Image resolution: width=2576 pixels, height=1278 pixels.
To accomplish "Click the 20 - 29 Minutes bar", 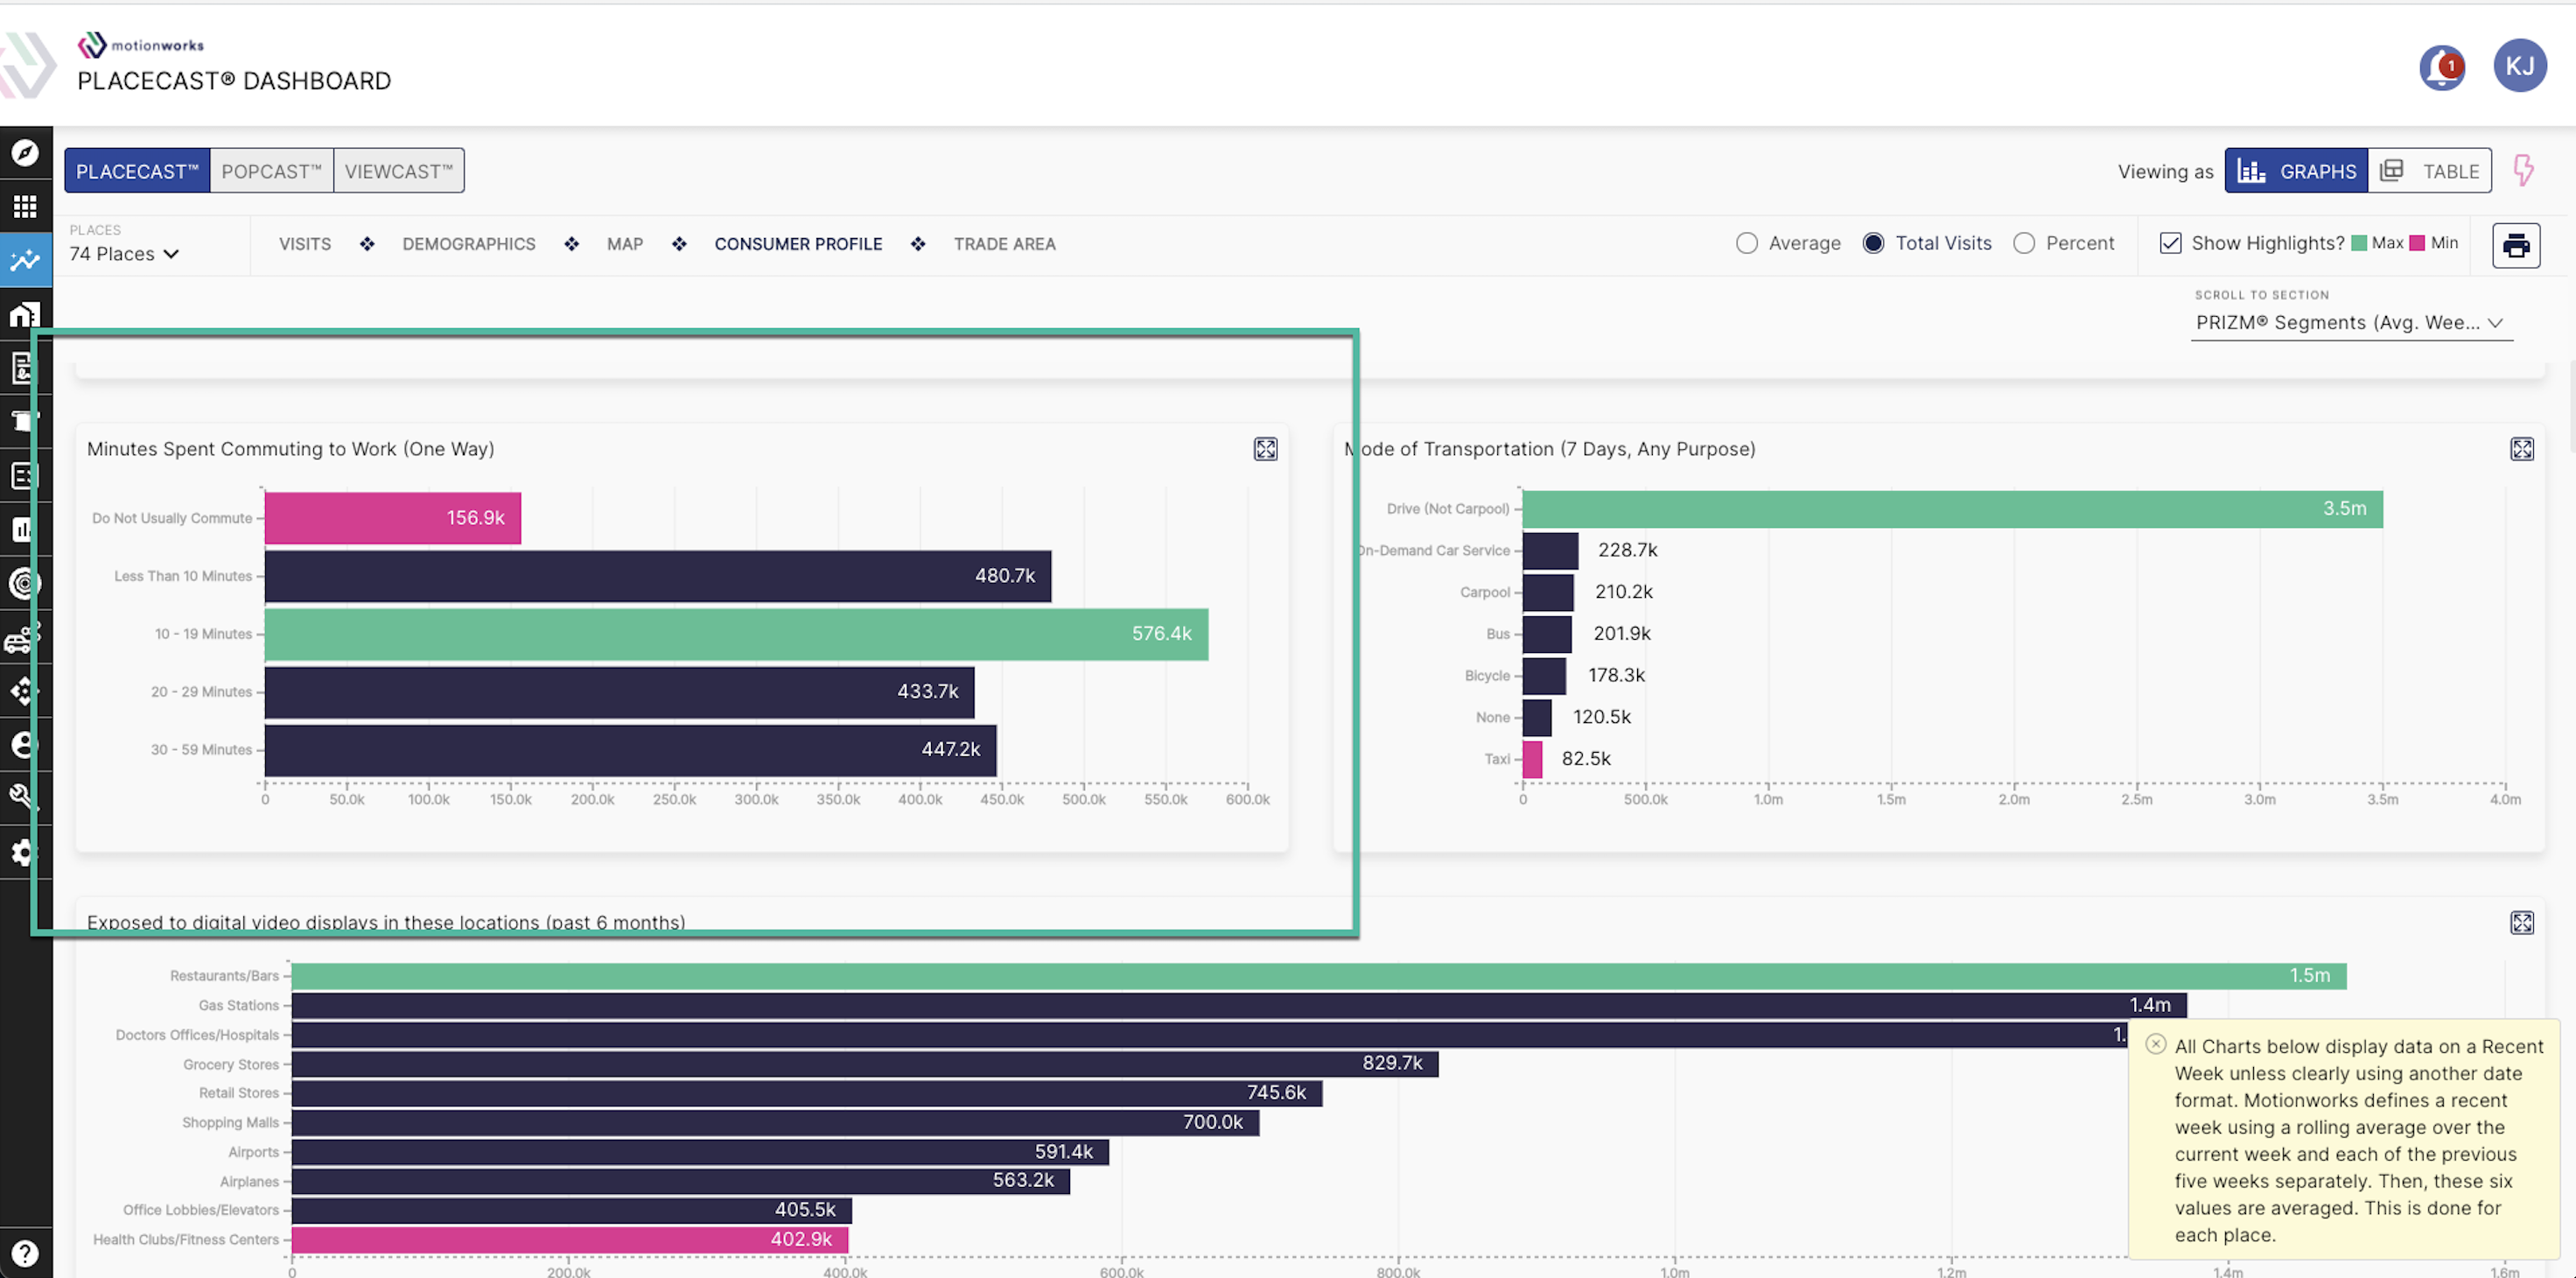I will [x=619, y=692].
